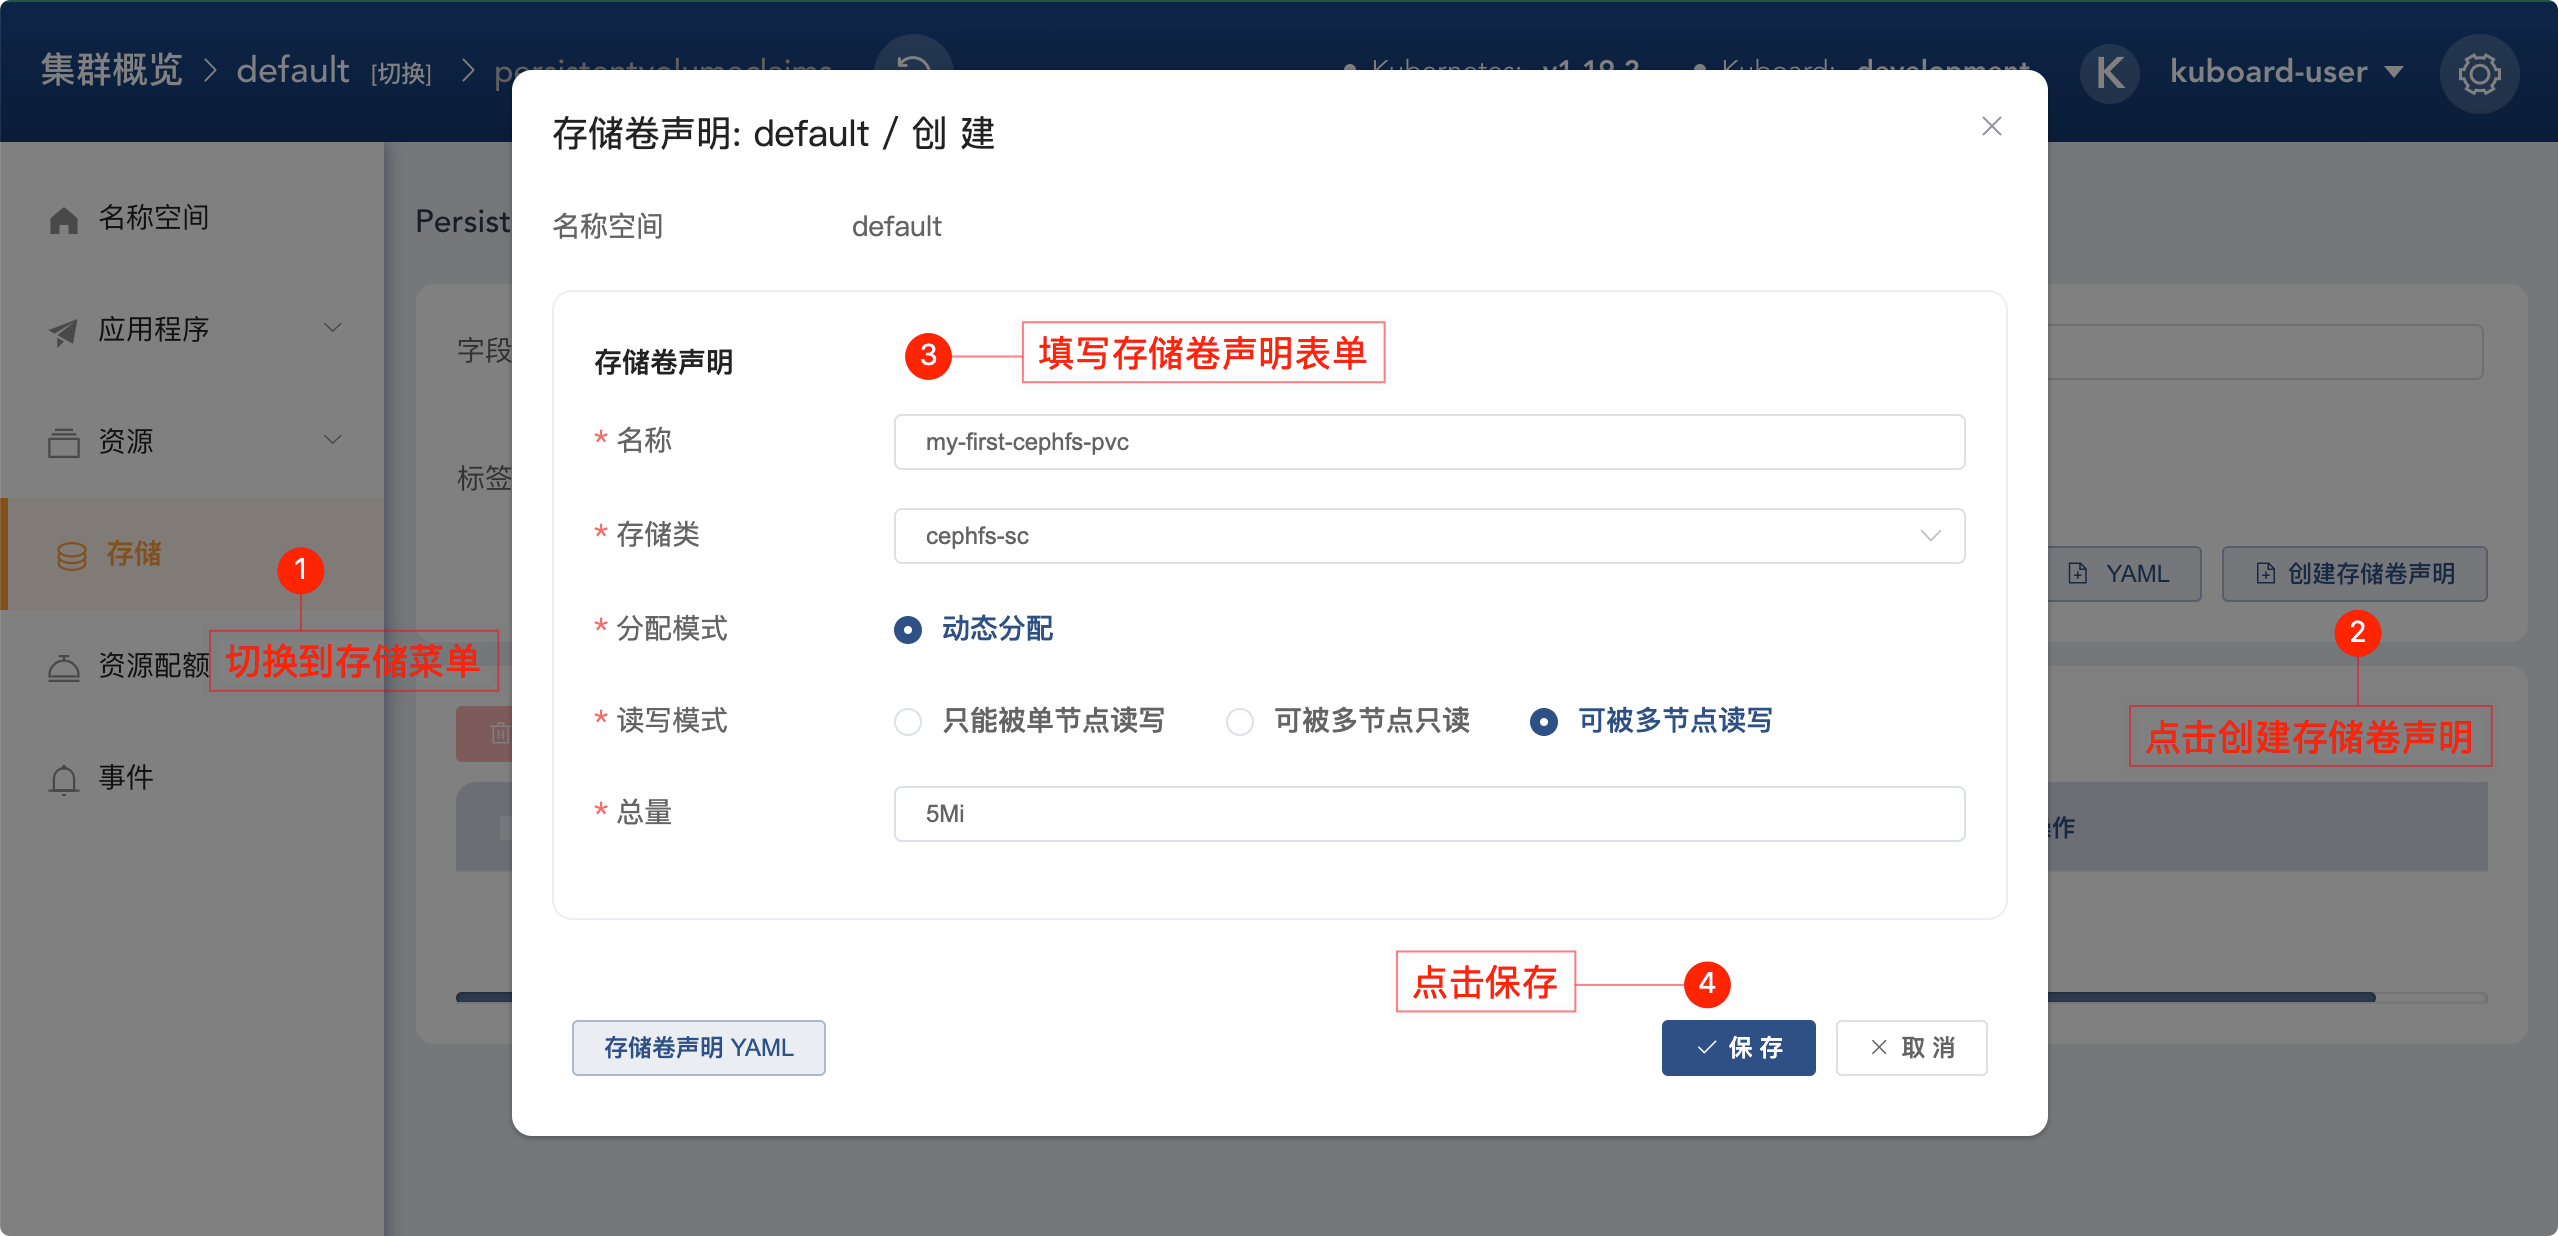Click the paper plane 应用程序 icon
The image size is (2558, 1236).
(x=64, y=331)
